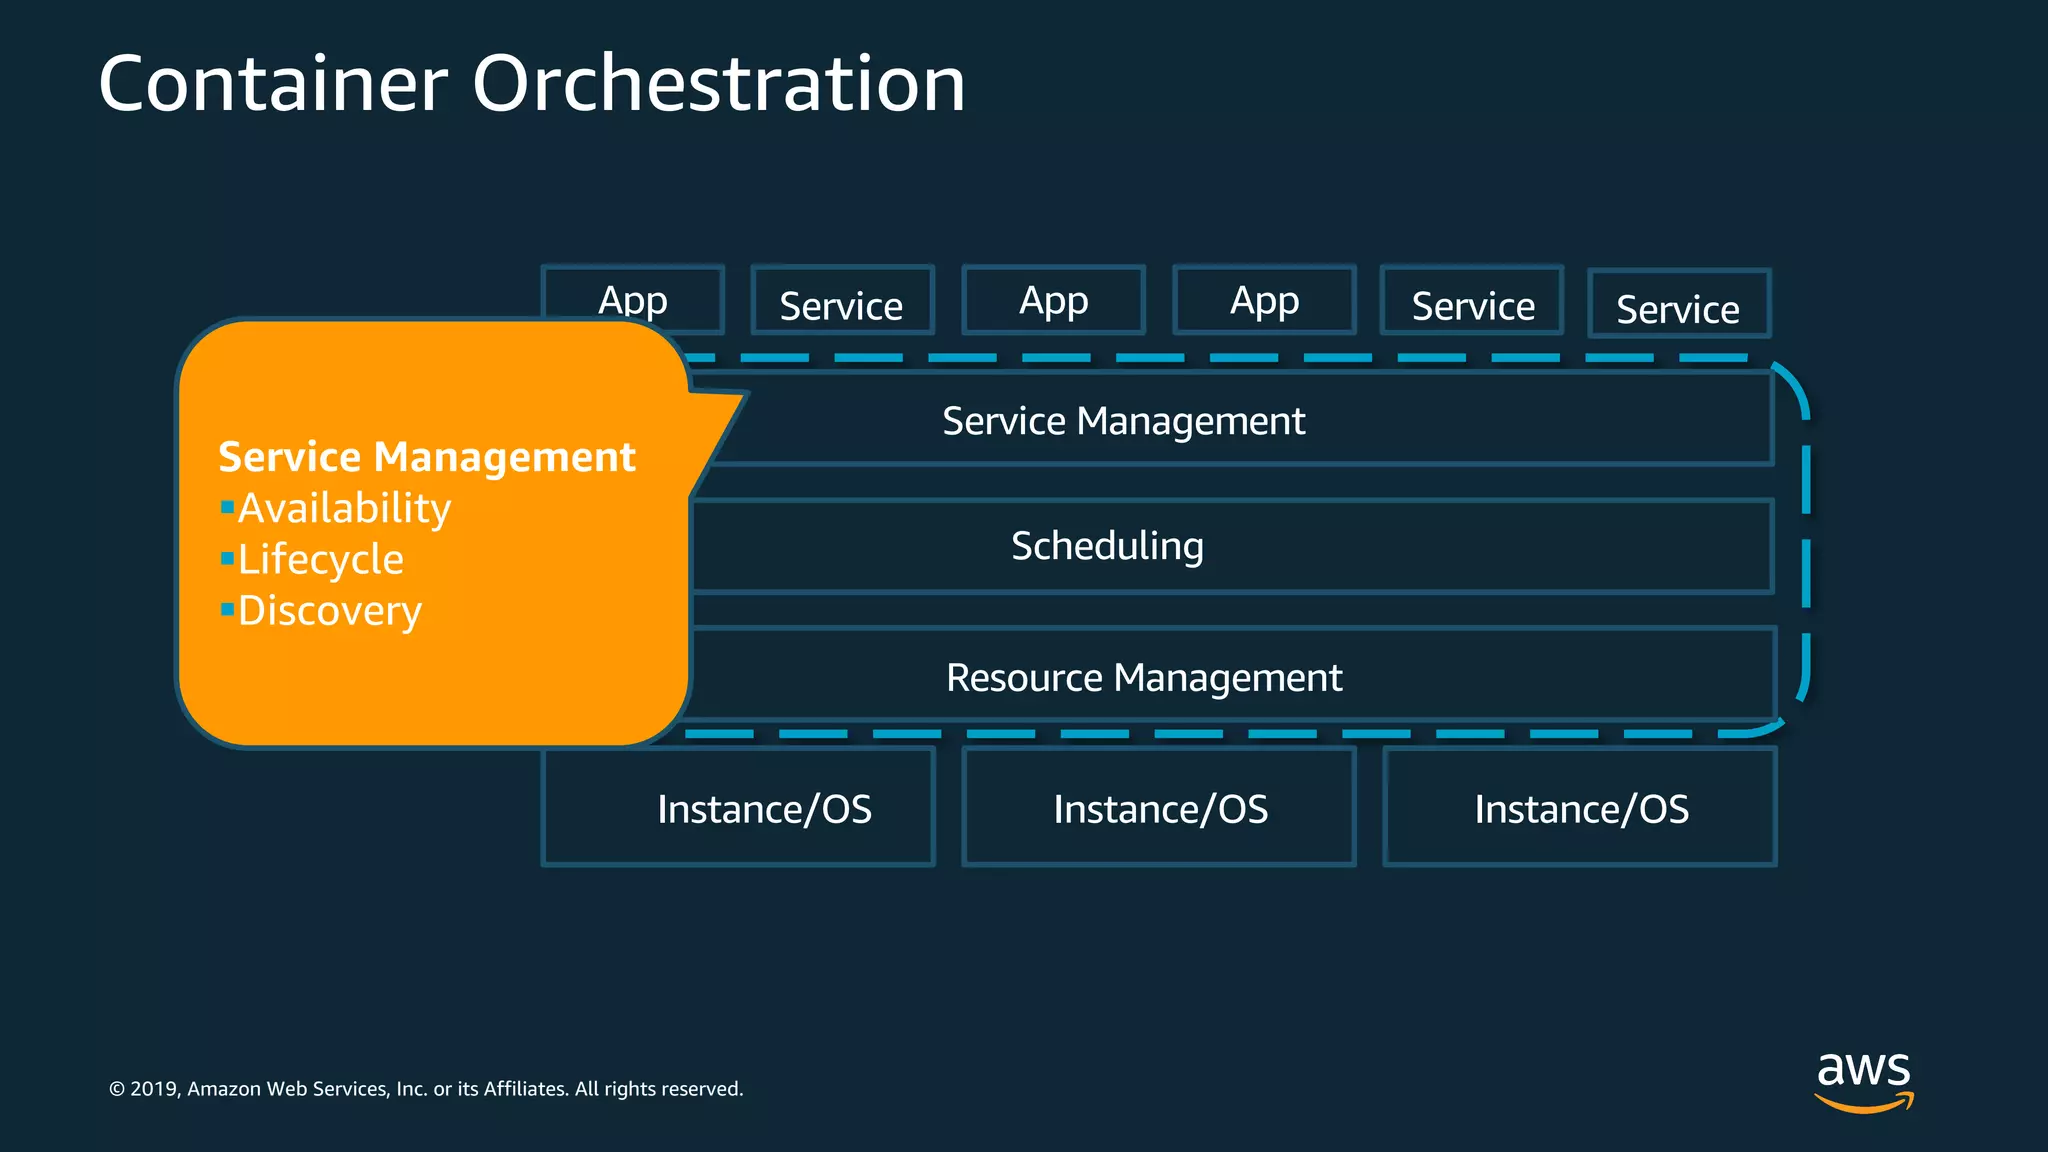Click the leftmost App box
Image resolution: width=2048 pixels, height=1152 pixels.
coord(633,299)
